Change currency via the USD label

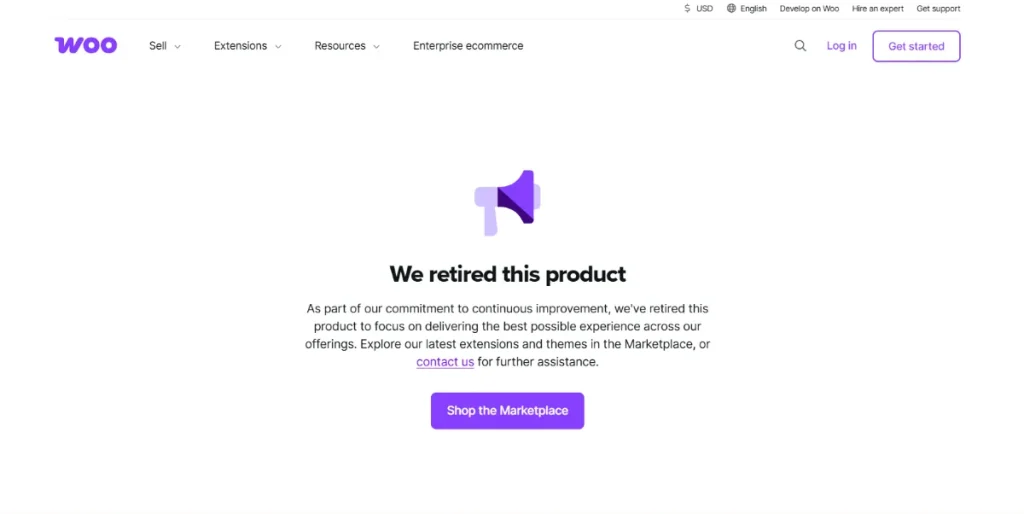[705, 9]
